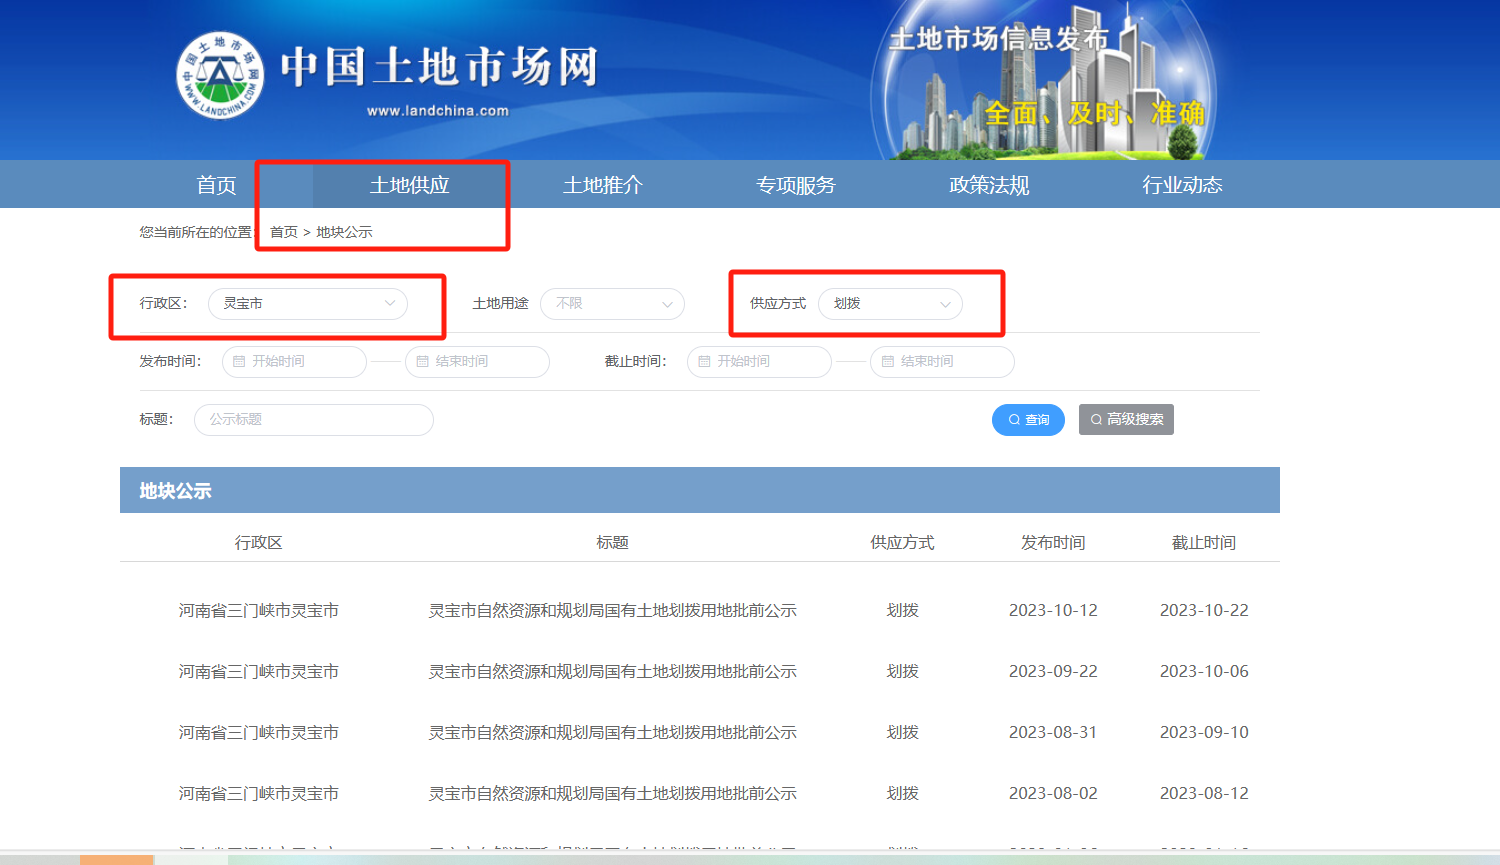Click the China Land Market site logo

220,75
